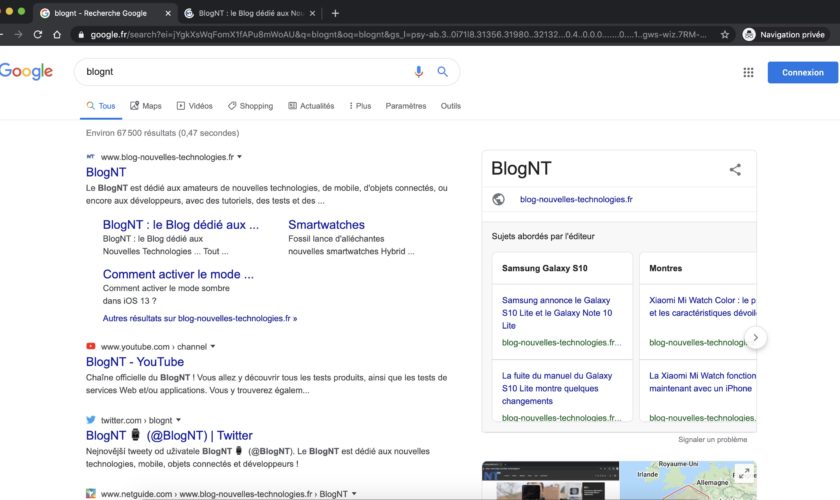The width and height of the screenshot is (840, 500).
Task: Click the Google search input field
Action: tap(240, 72)
